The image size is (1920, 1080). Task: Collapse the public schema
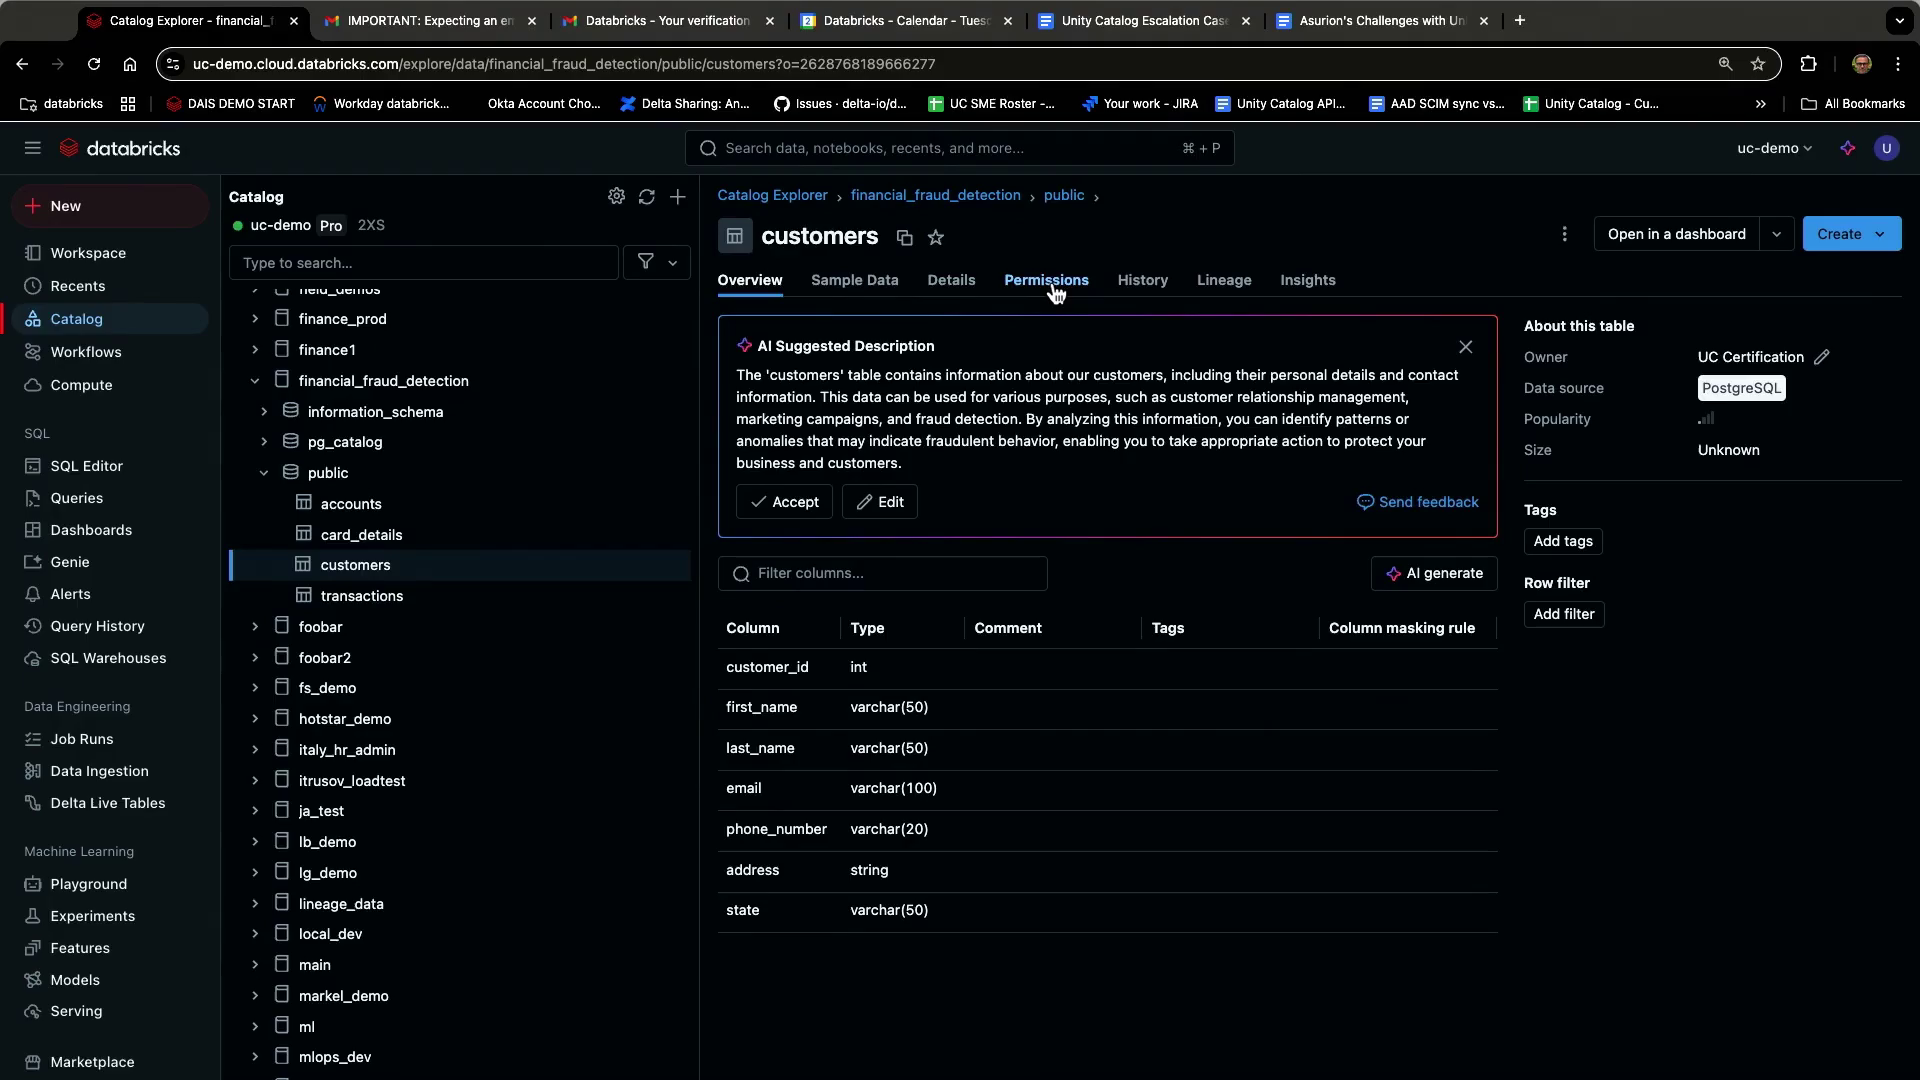click(x=264, y=473)
